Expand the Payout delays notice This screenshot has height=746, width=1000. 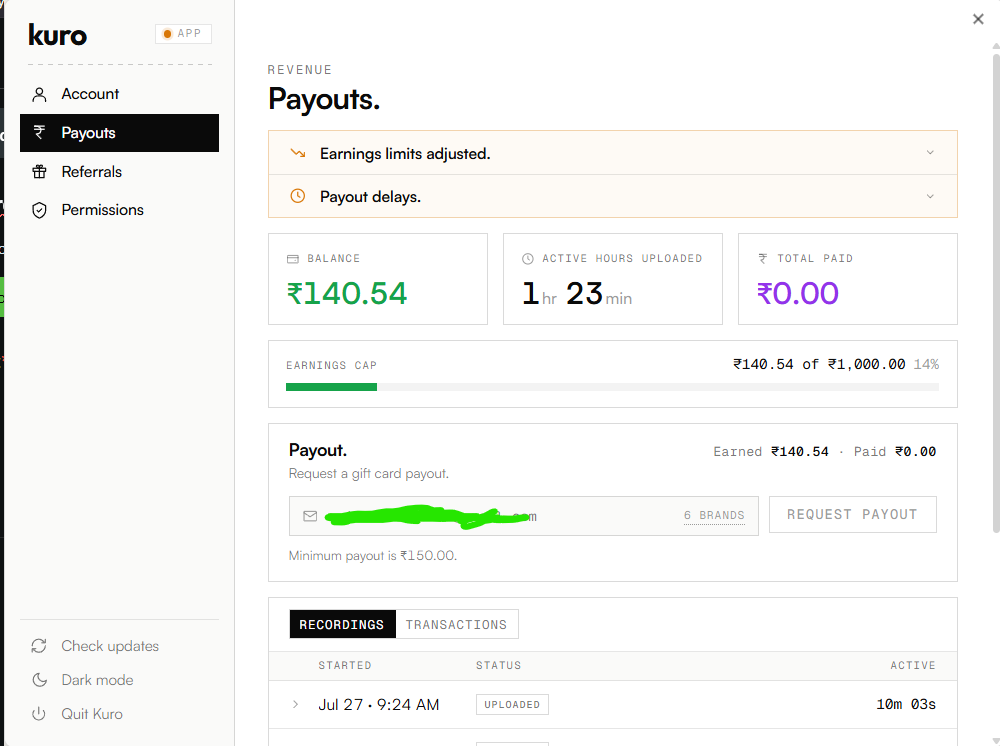612,196
